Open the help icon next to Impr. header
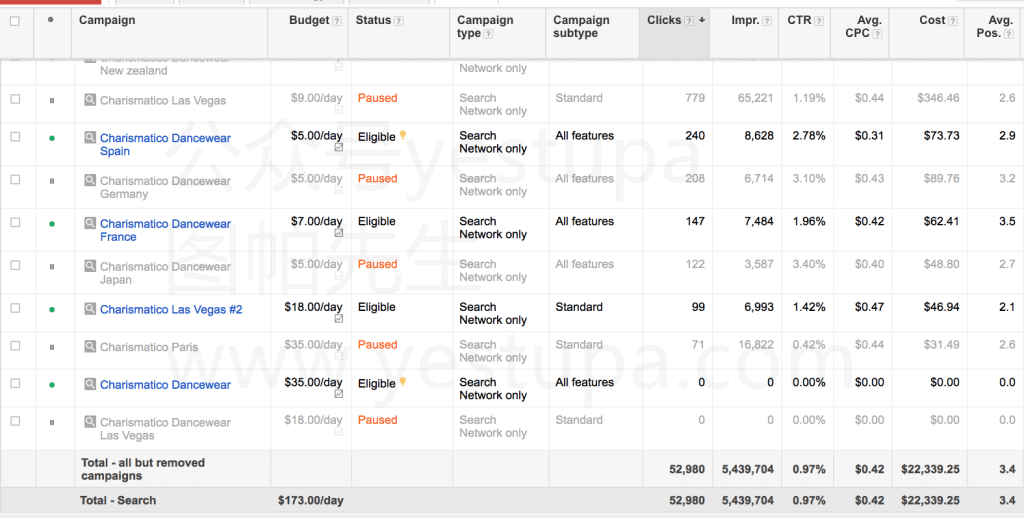 point(767,21)
